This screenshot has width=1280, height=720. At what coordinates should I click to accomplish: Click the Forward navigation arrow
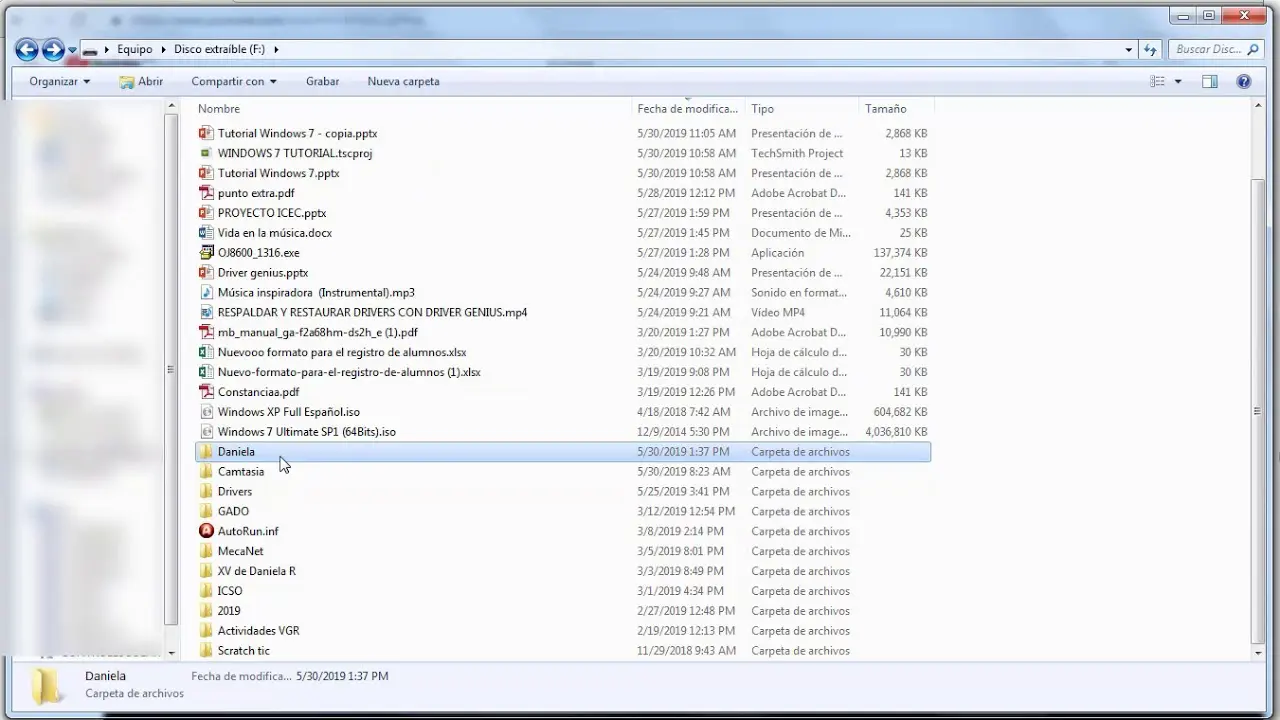point(53,49)
